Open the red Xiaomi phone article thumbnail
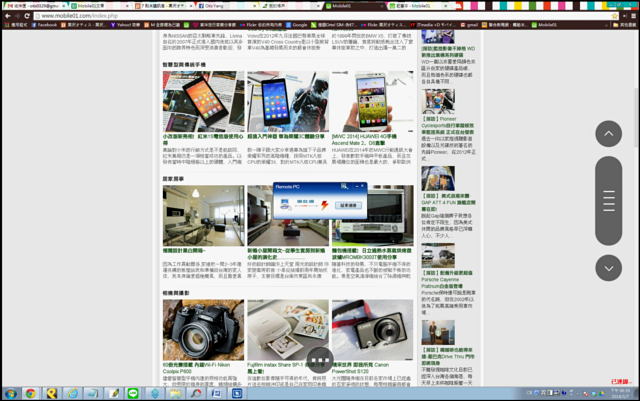The width and height of the screenshot is (640, 401). [x=203, y=101]
